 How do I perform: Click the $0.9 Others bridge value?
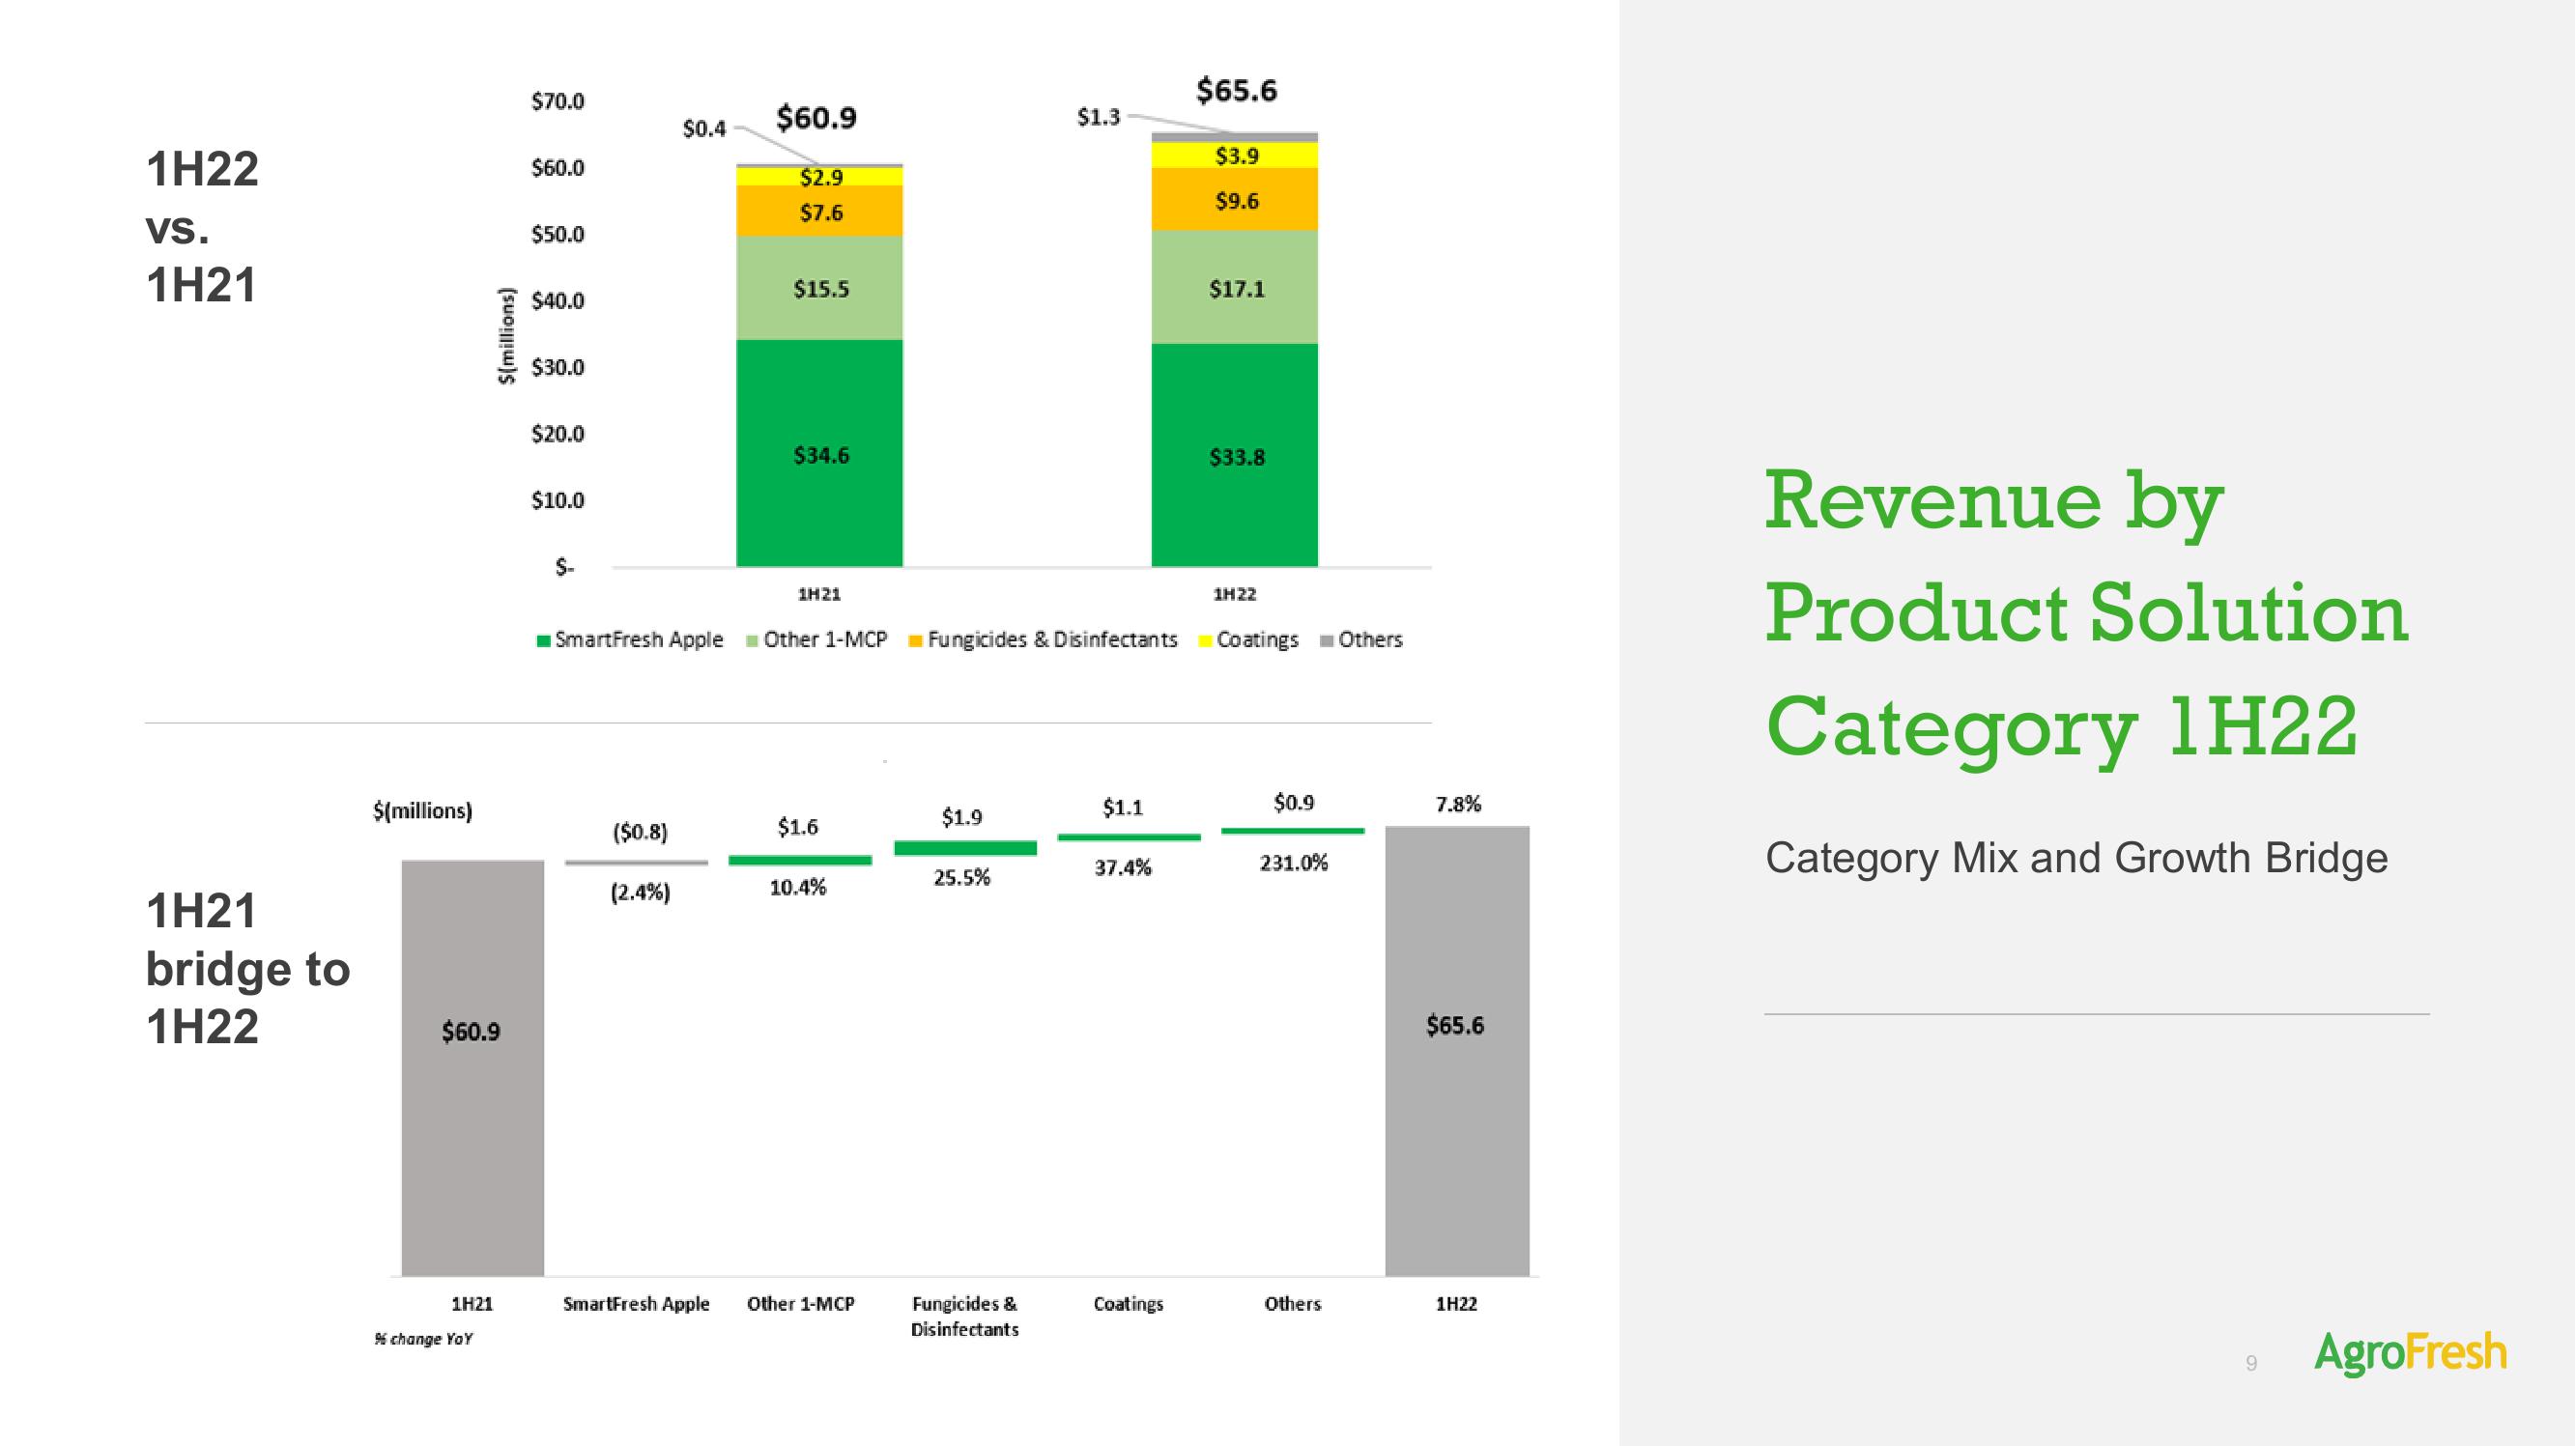tap(1294, 802)
